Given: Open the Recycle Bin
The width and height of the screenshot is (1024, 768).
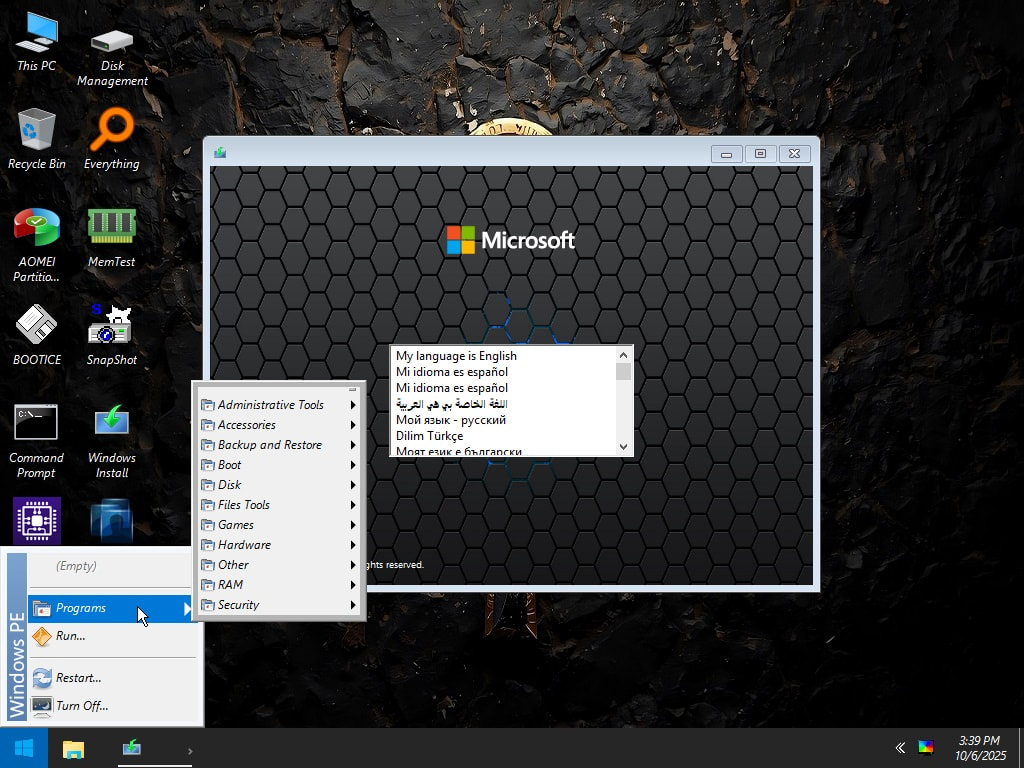Looking at the screenshot, I should pos(36,130).
